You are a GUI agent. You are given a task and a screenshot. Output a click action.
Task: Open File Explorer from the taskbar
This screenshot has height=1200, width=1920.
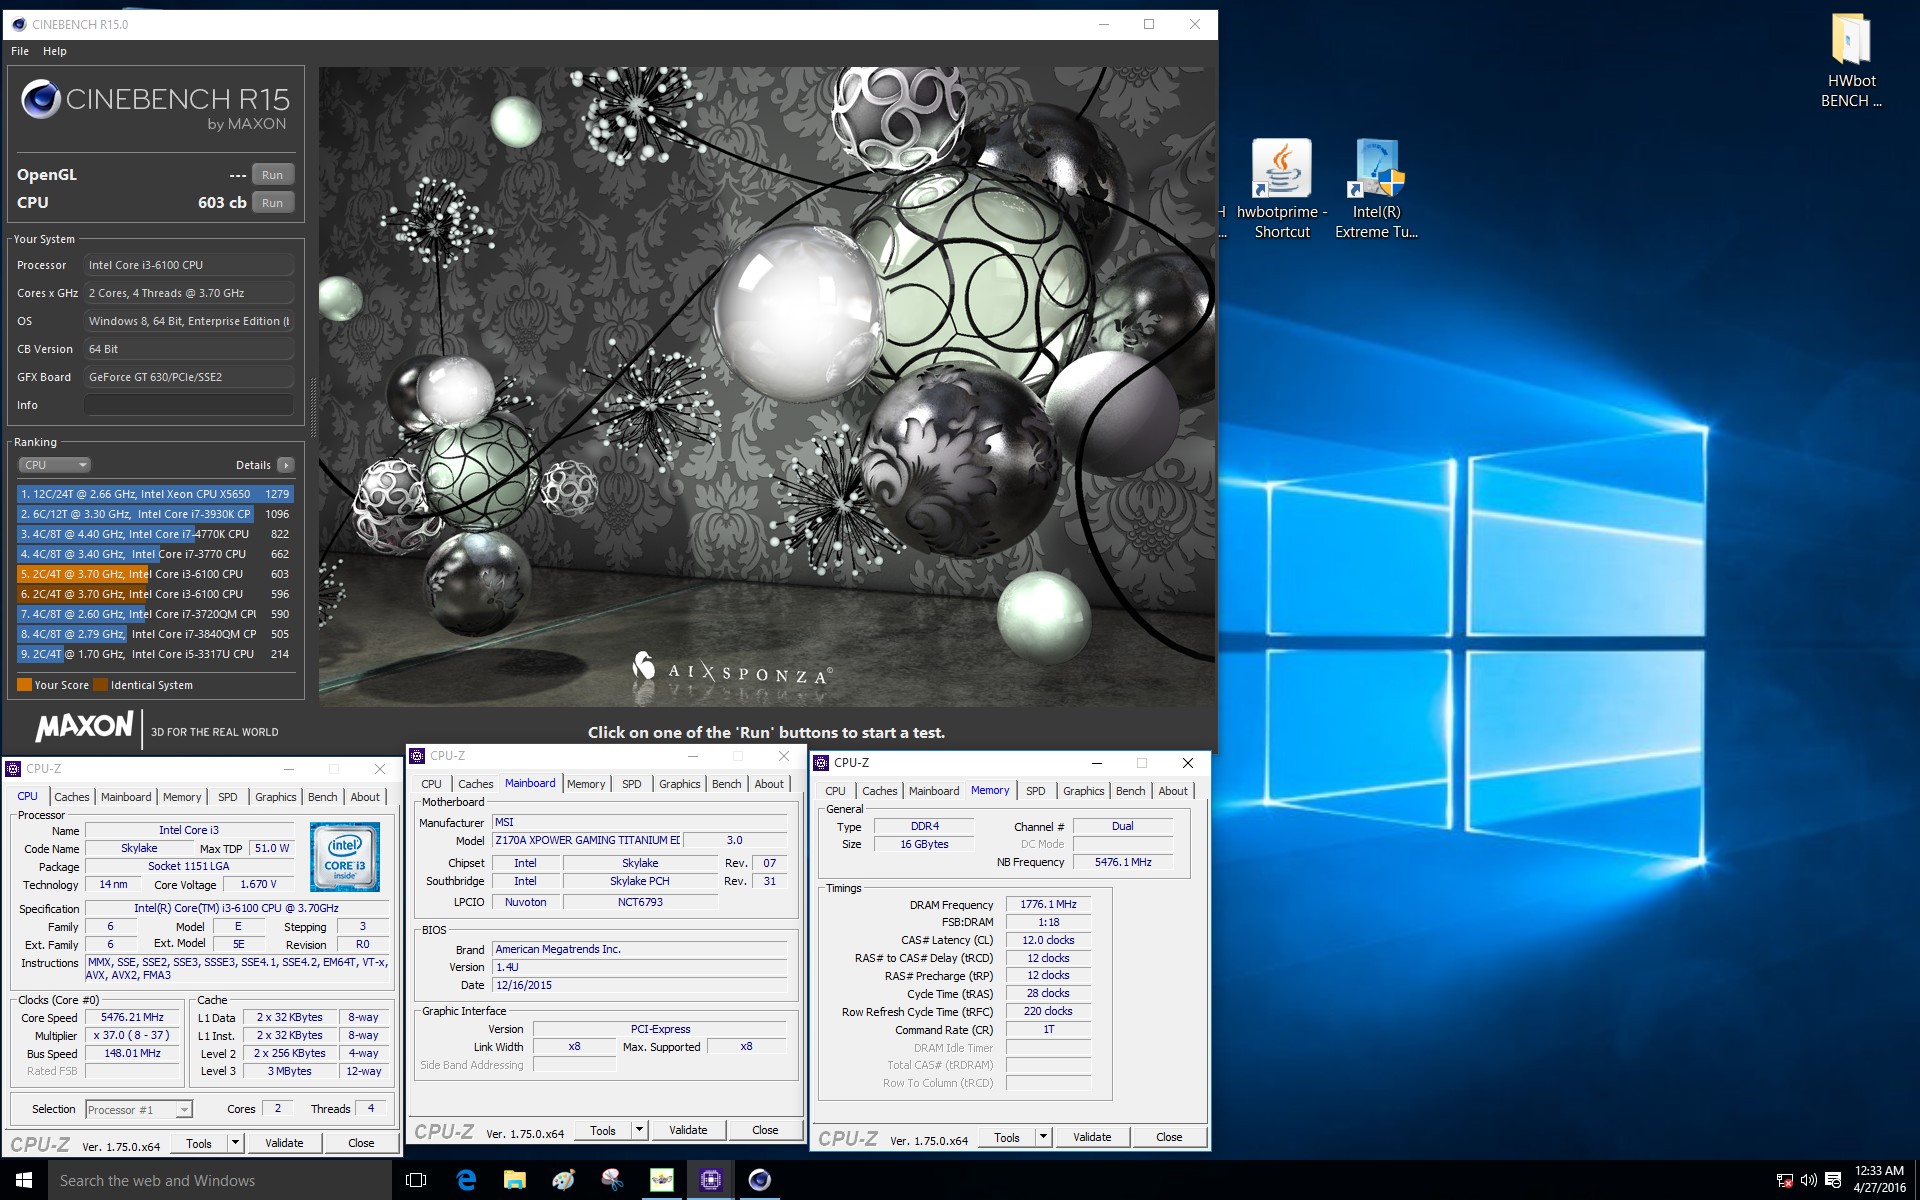[x=514, y=1180]
